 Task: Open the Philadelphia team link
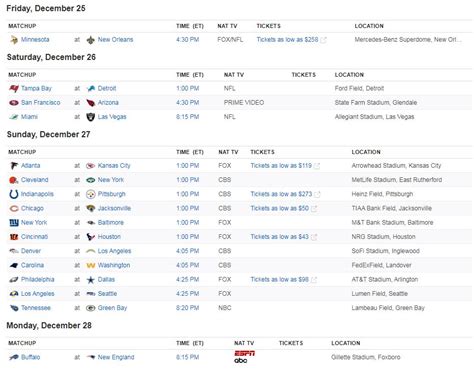37,280
